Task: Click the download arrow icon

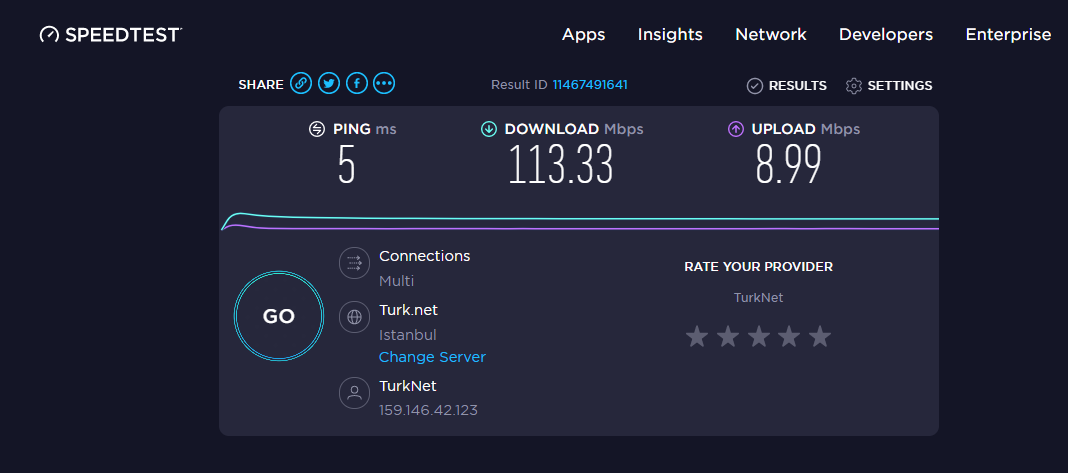Action: click(x=489, y=129)
